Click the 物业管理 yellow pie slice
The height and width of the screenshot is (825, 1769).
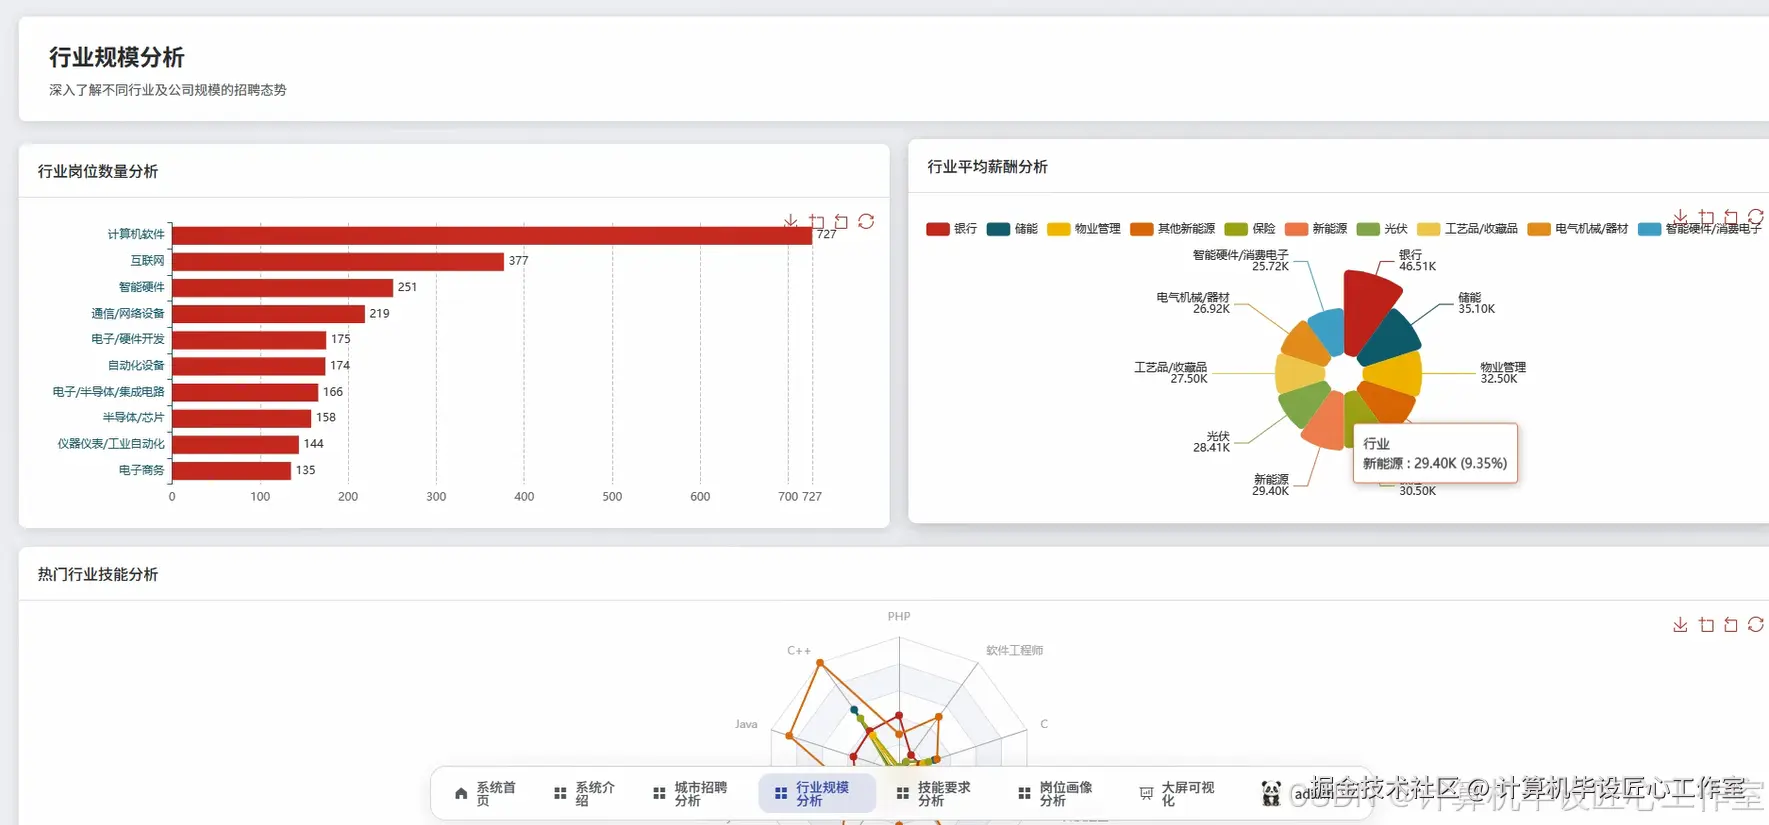click(1396, 374)
